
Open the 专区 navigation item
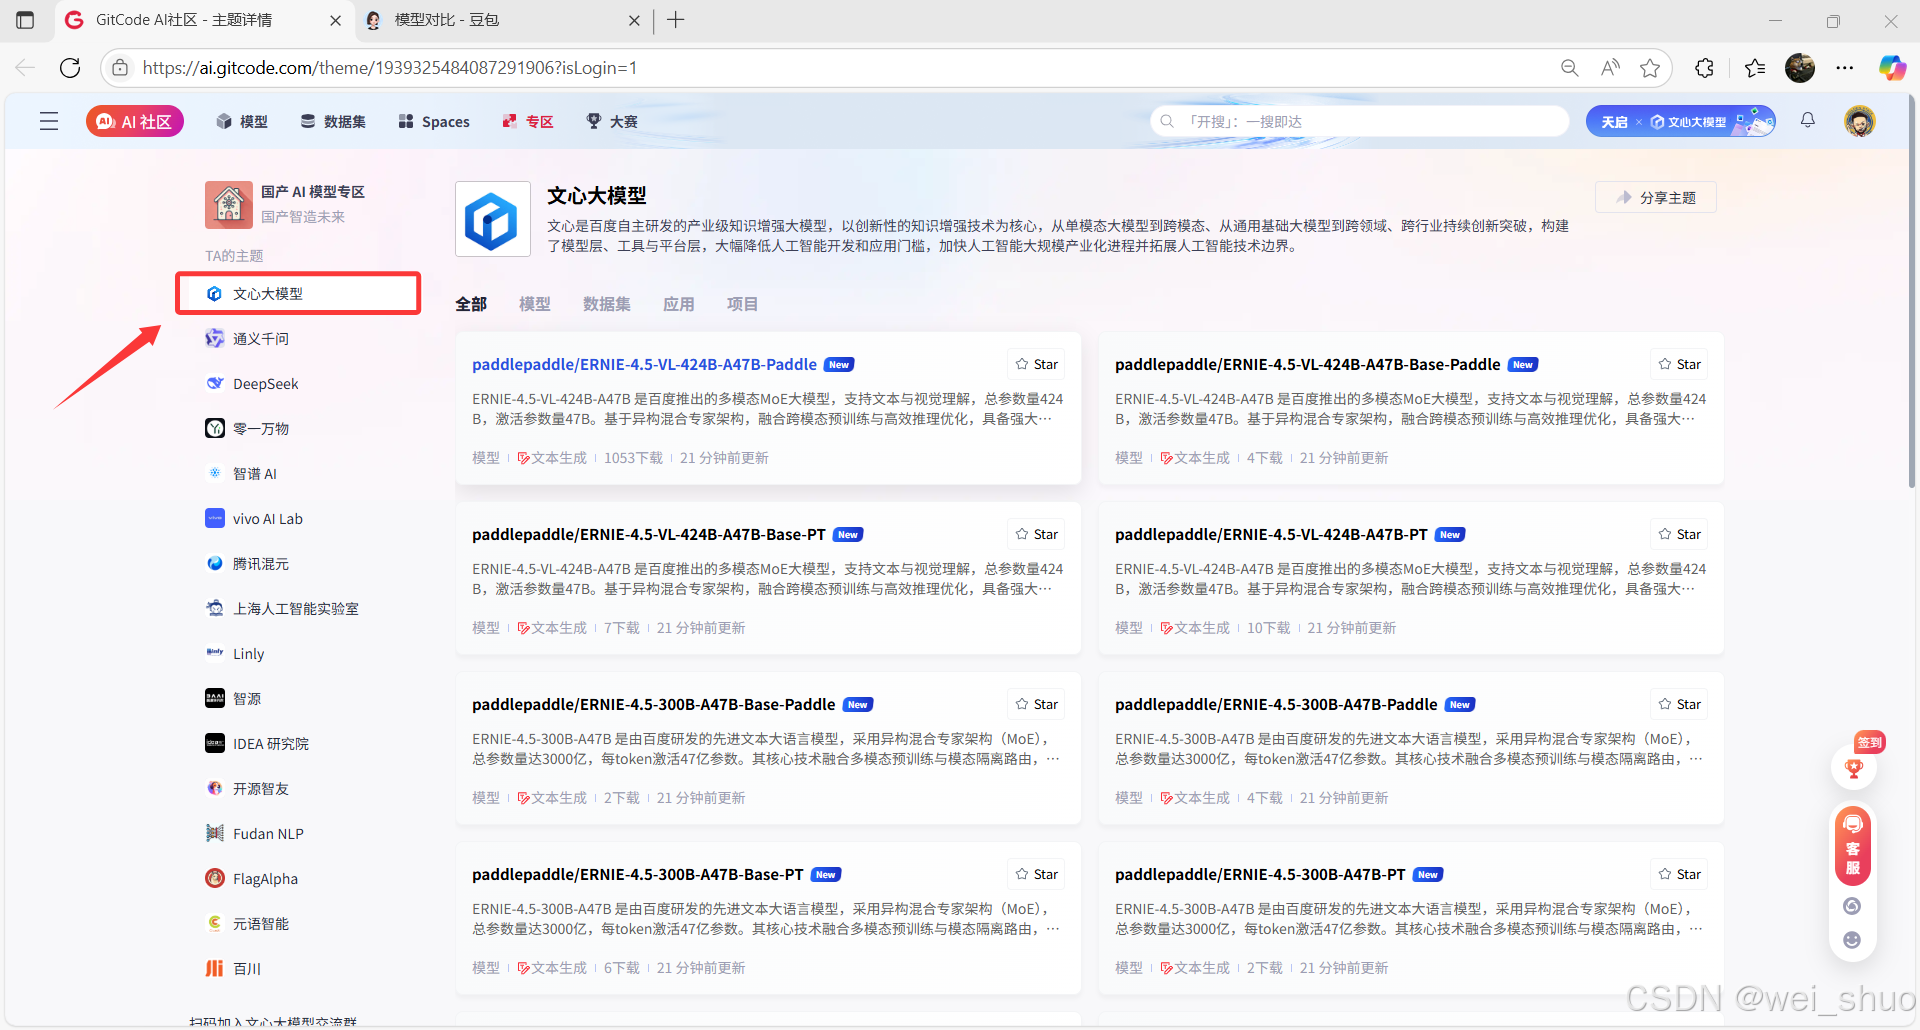528,121
